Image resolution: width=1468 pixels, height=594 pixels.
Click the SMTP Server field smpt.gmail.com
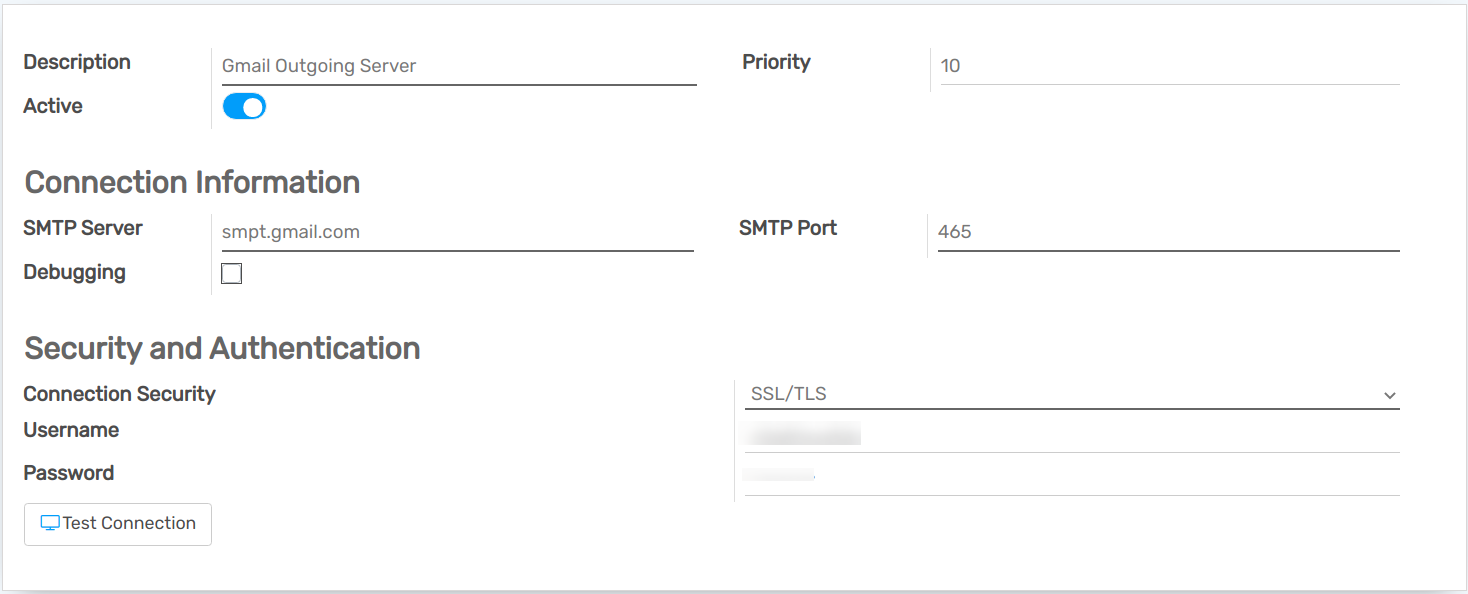point(456,232)
